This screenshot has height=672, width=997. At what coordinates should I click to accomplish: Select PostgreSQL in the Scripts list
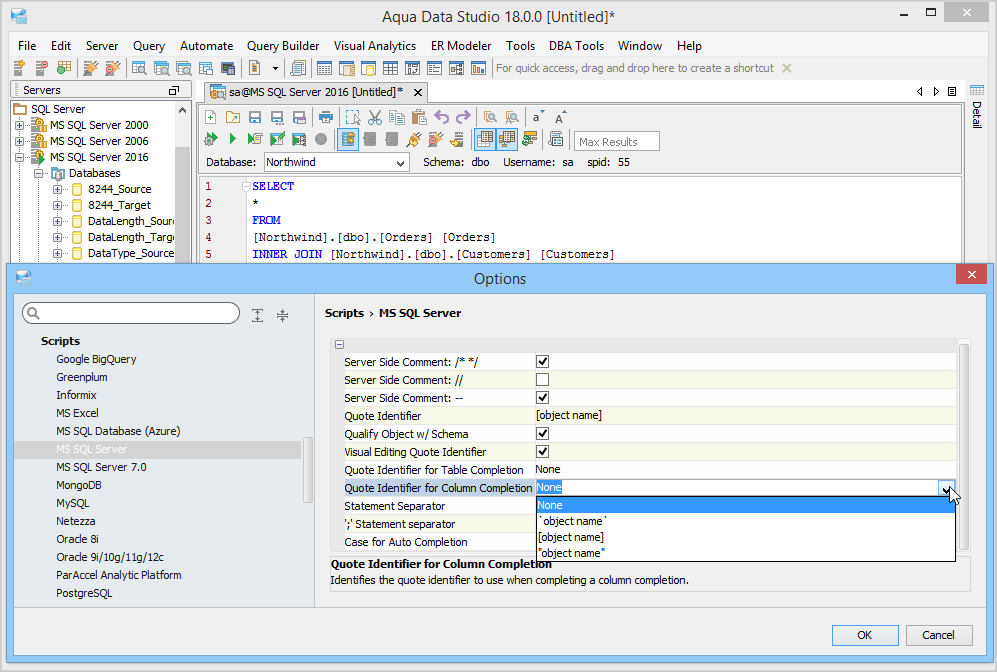point(84,593)
